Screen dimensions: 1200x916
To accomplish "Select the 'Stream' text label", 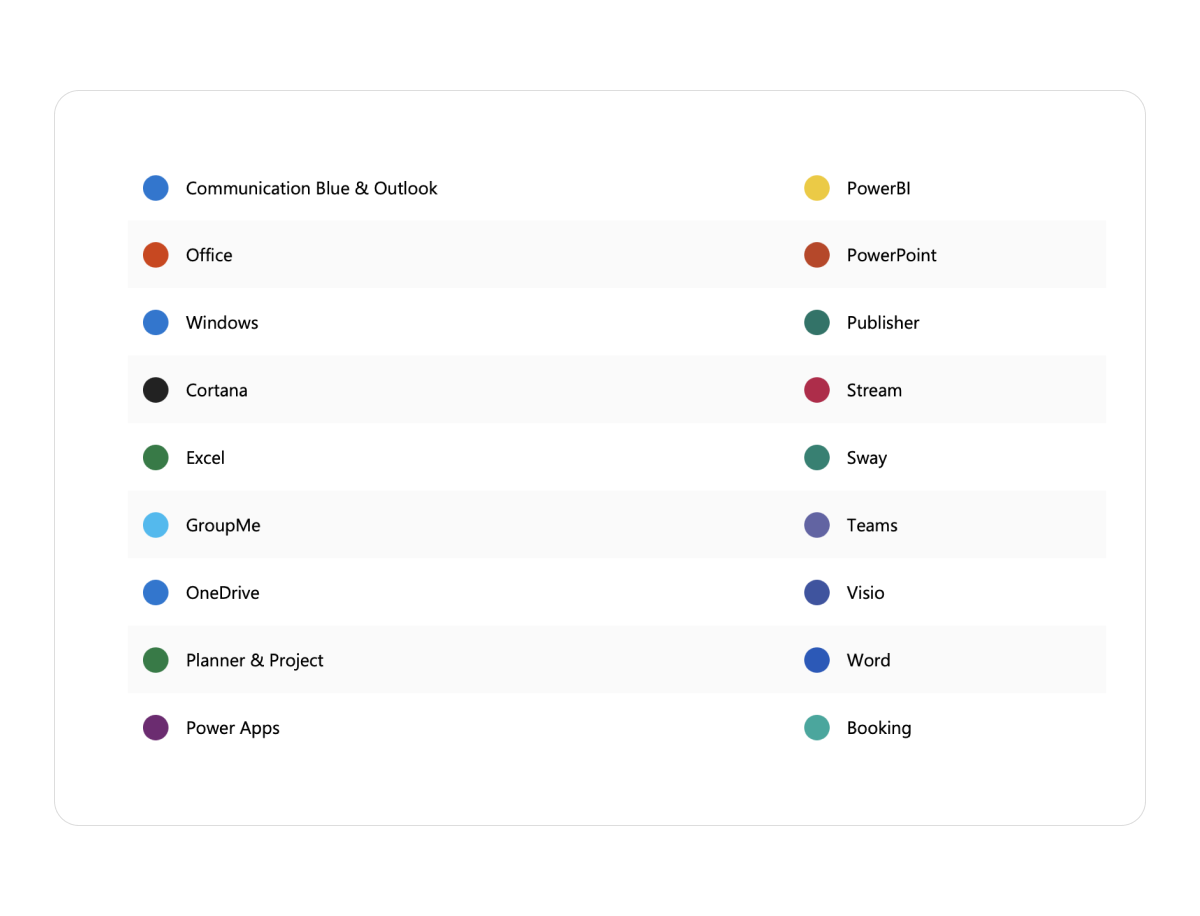I will 874,390.
